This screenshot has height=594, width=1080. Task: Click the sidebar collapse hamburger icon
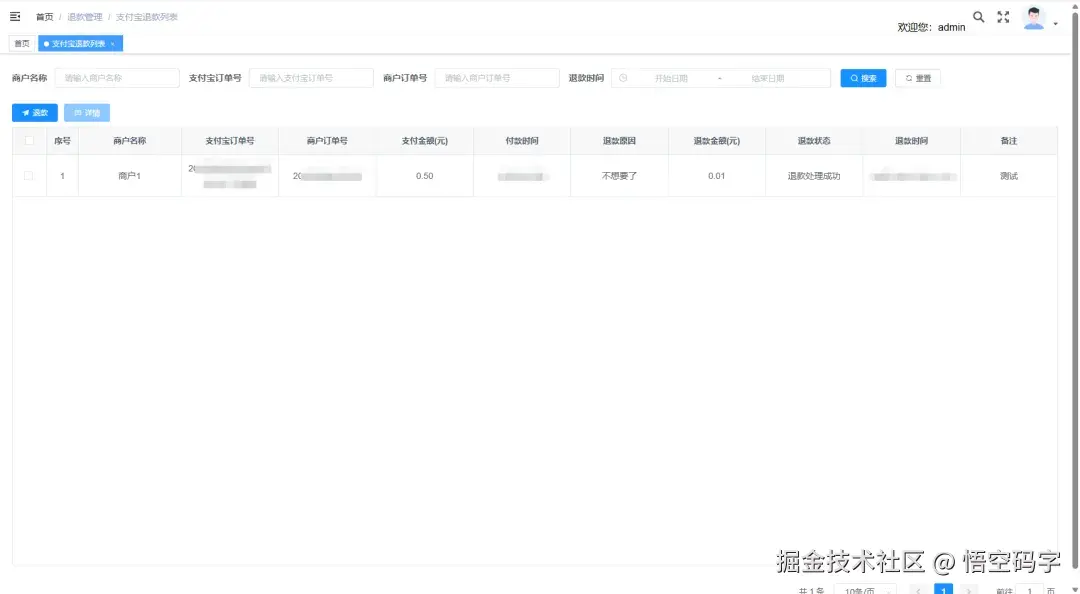[x=14, y=16]
